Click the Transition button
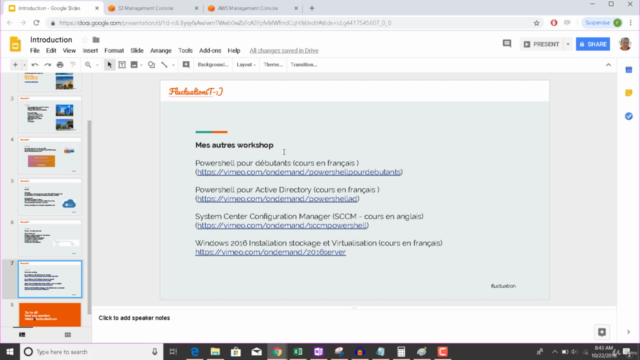The height and width of the screenshot is (360, 640). (x=304, y=64)
